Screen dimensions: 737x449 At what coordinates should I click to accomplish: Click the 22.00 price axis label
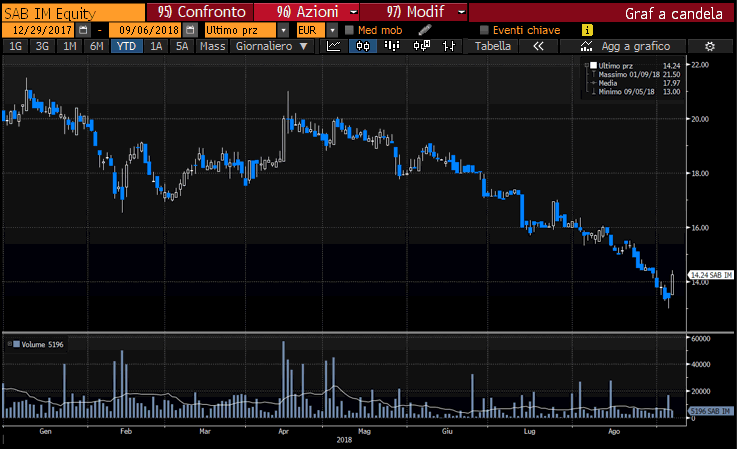(700, 64)
